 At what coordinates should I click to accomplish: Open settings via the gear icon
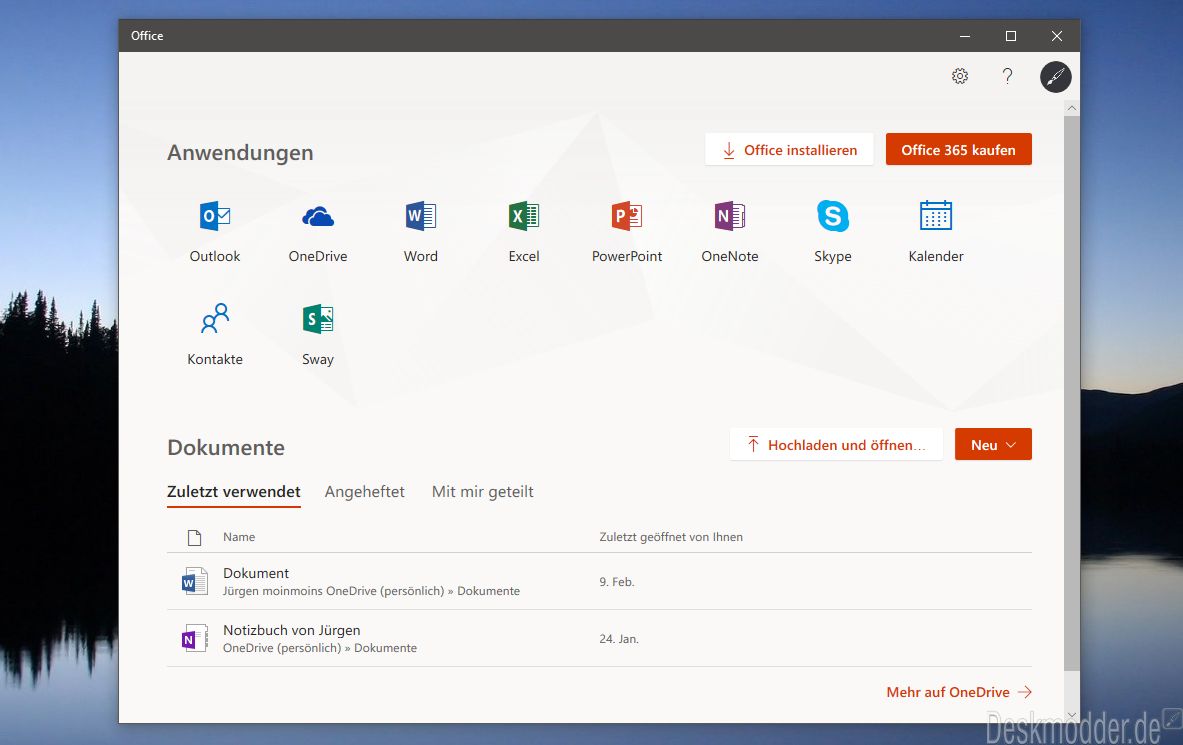pos(960,76)
